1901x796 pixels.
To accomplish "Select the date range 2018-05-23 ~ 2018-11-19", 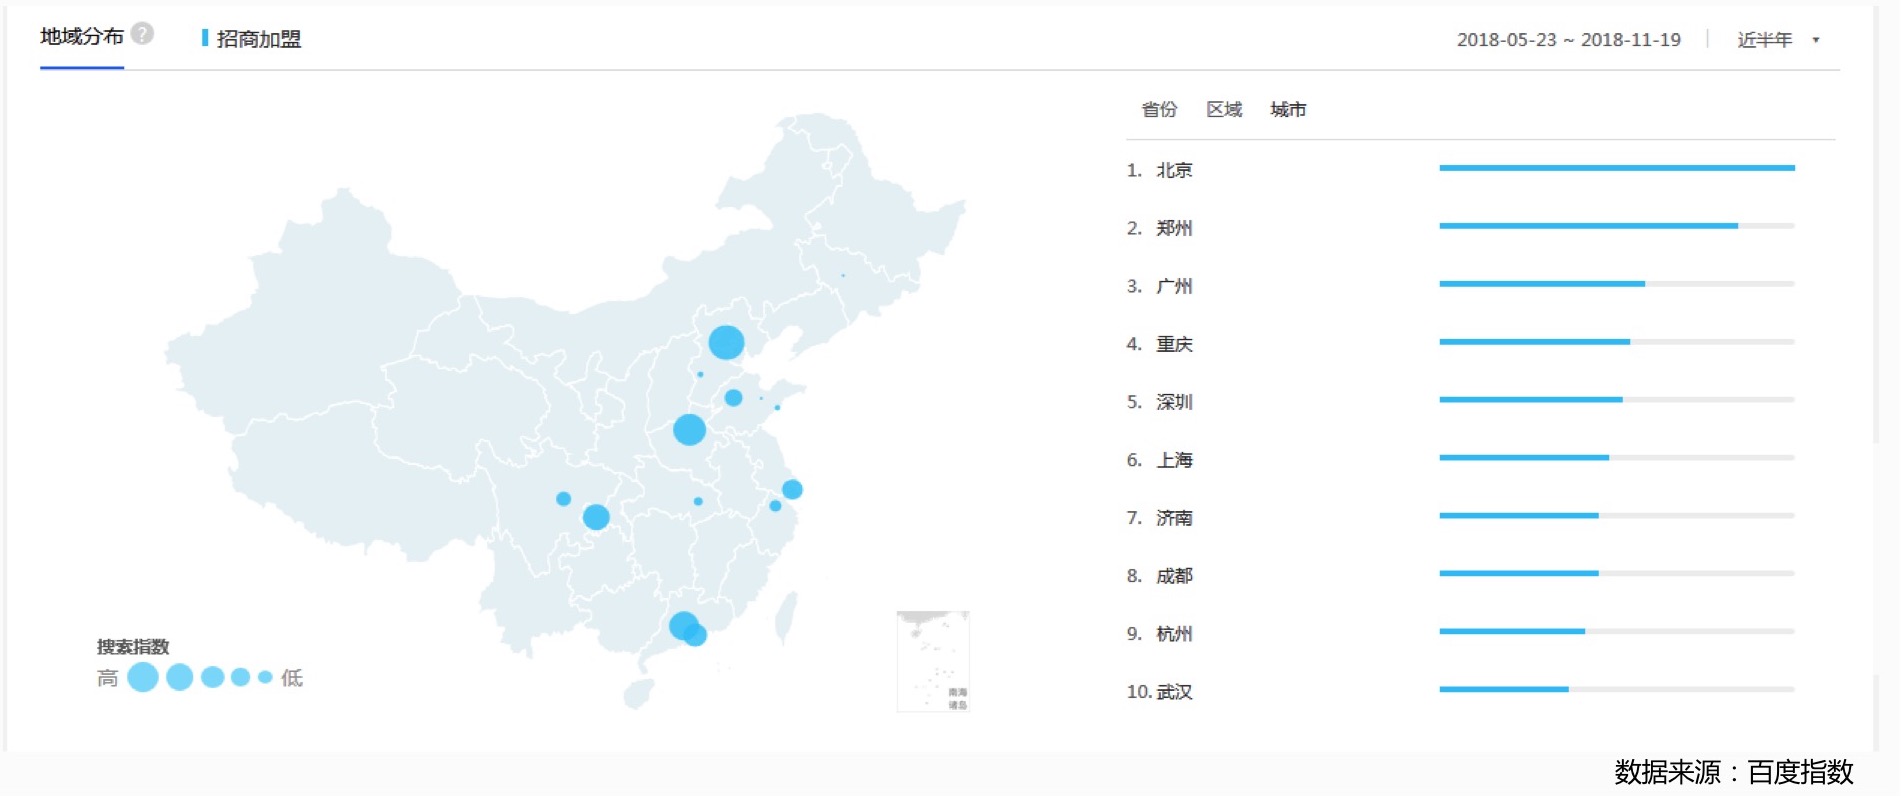I will [1568, 40].
